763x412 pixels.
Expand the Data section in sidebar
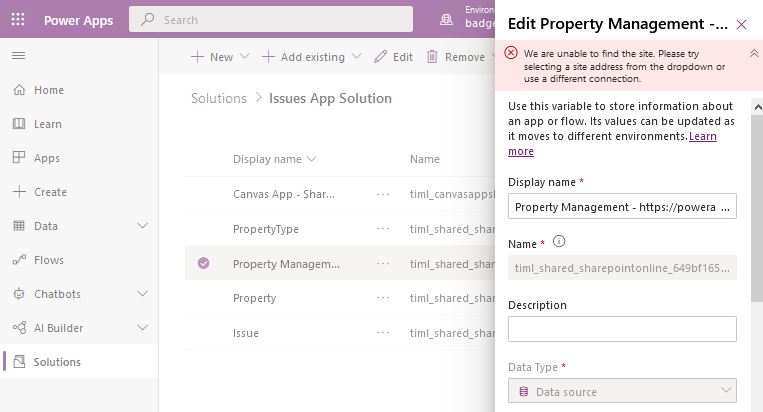pos(142,226)
